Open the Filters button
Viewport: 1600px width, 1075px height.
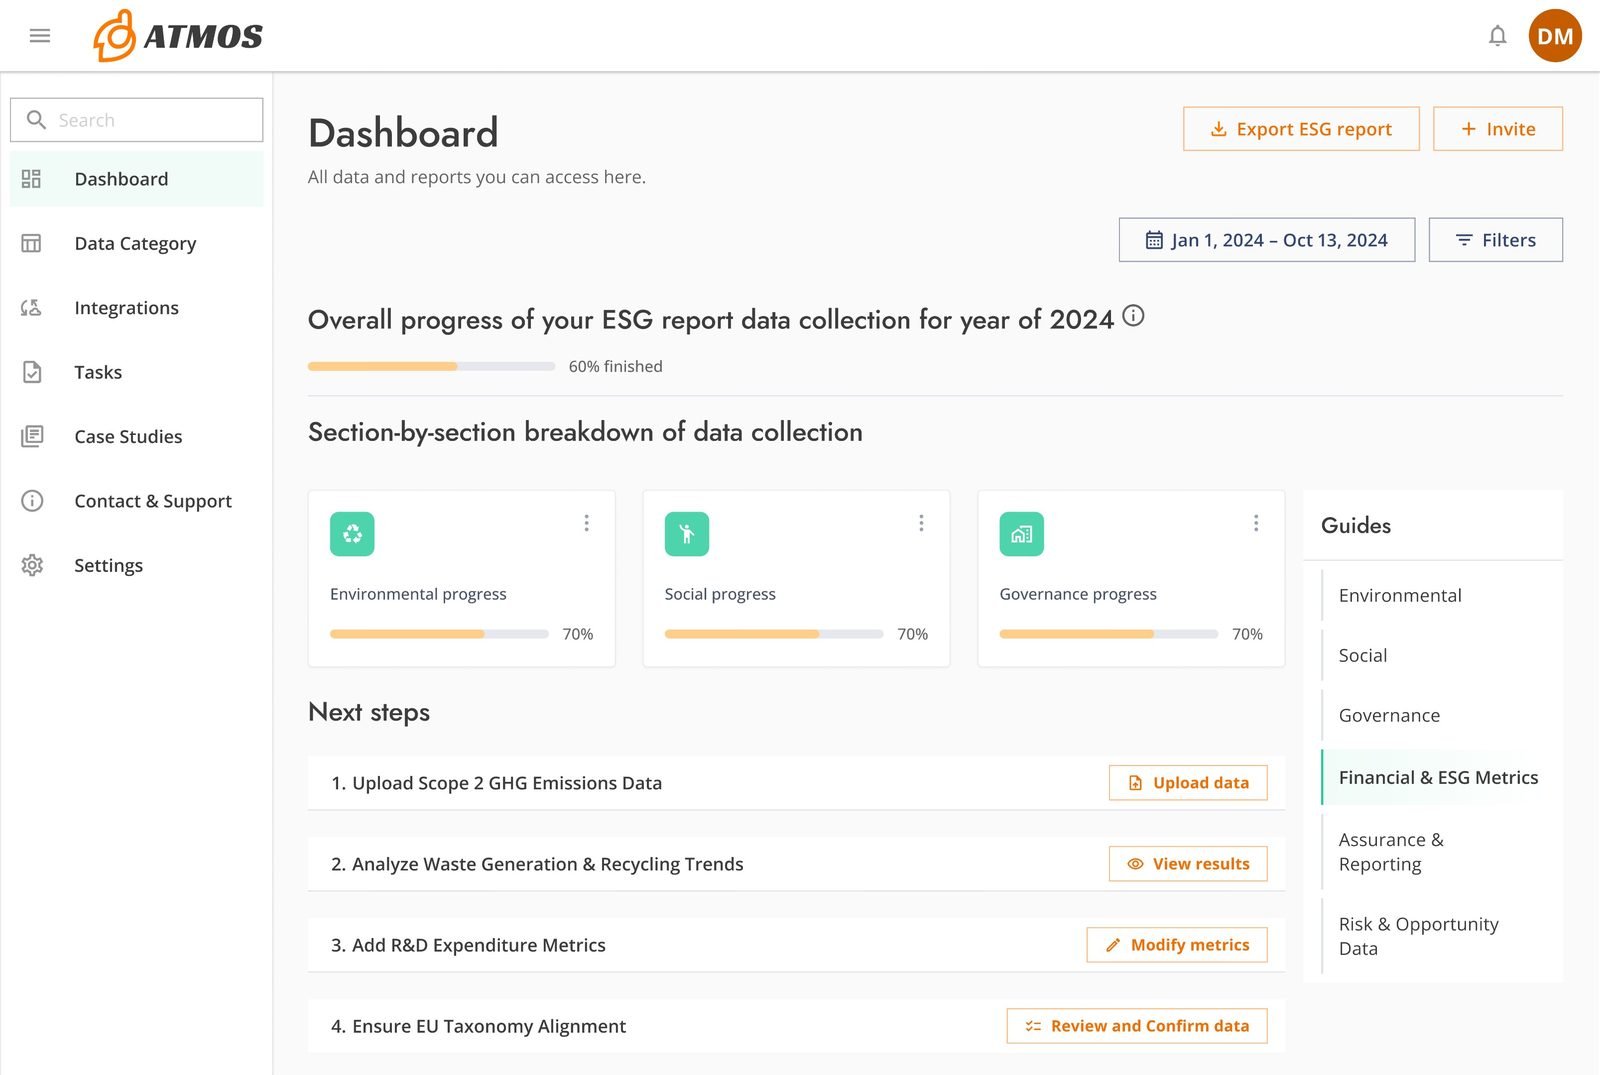[1496, 240]
